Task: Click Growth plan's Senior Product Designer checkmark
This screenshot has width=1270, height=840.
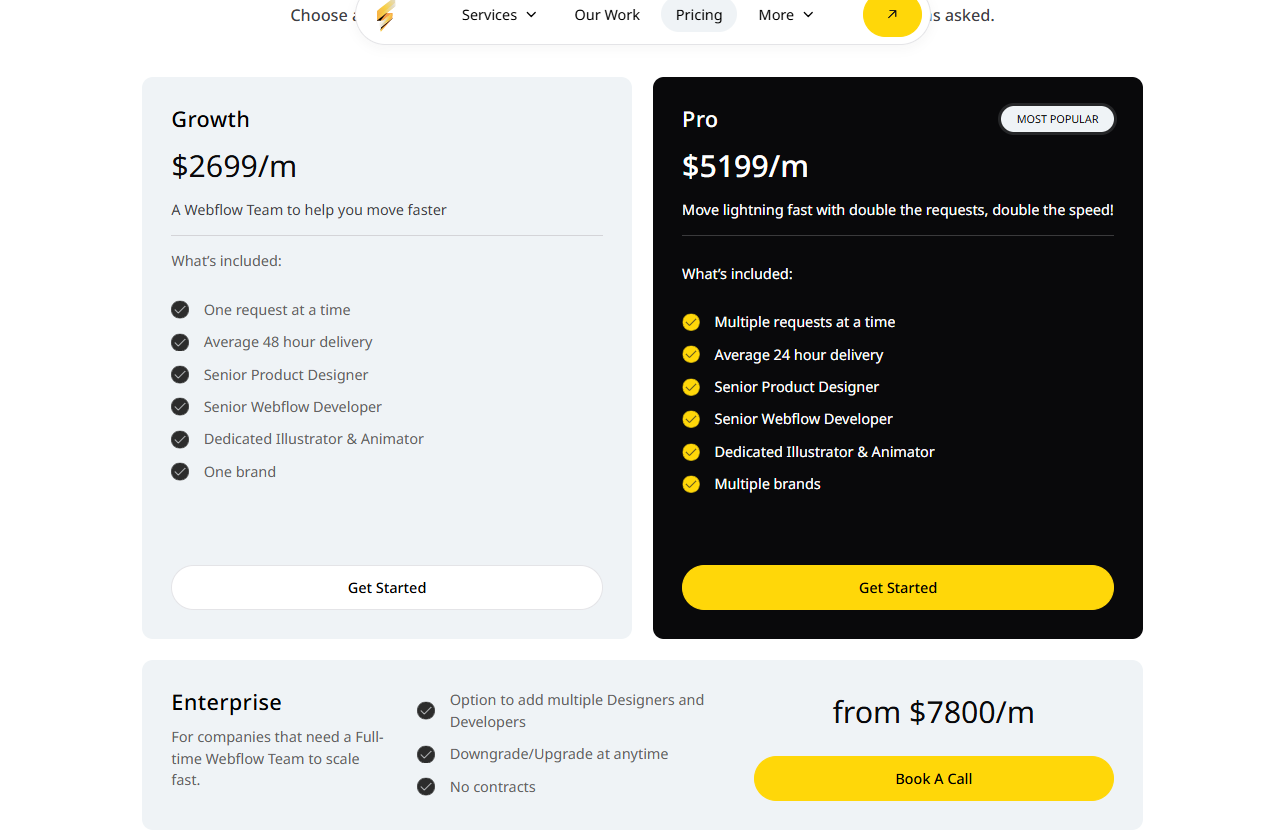Action: tap(180, 375)
